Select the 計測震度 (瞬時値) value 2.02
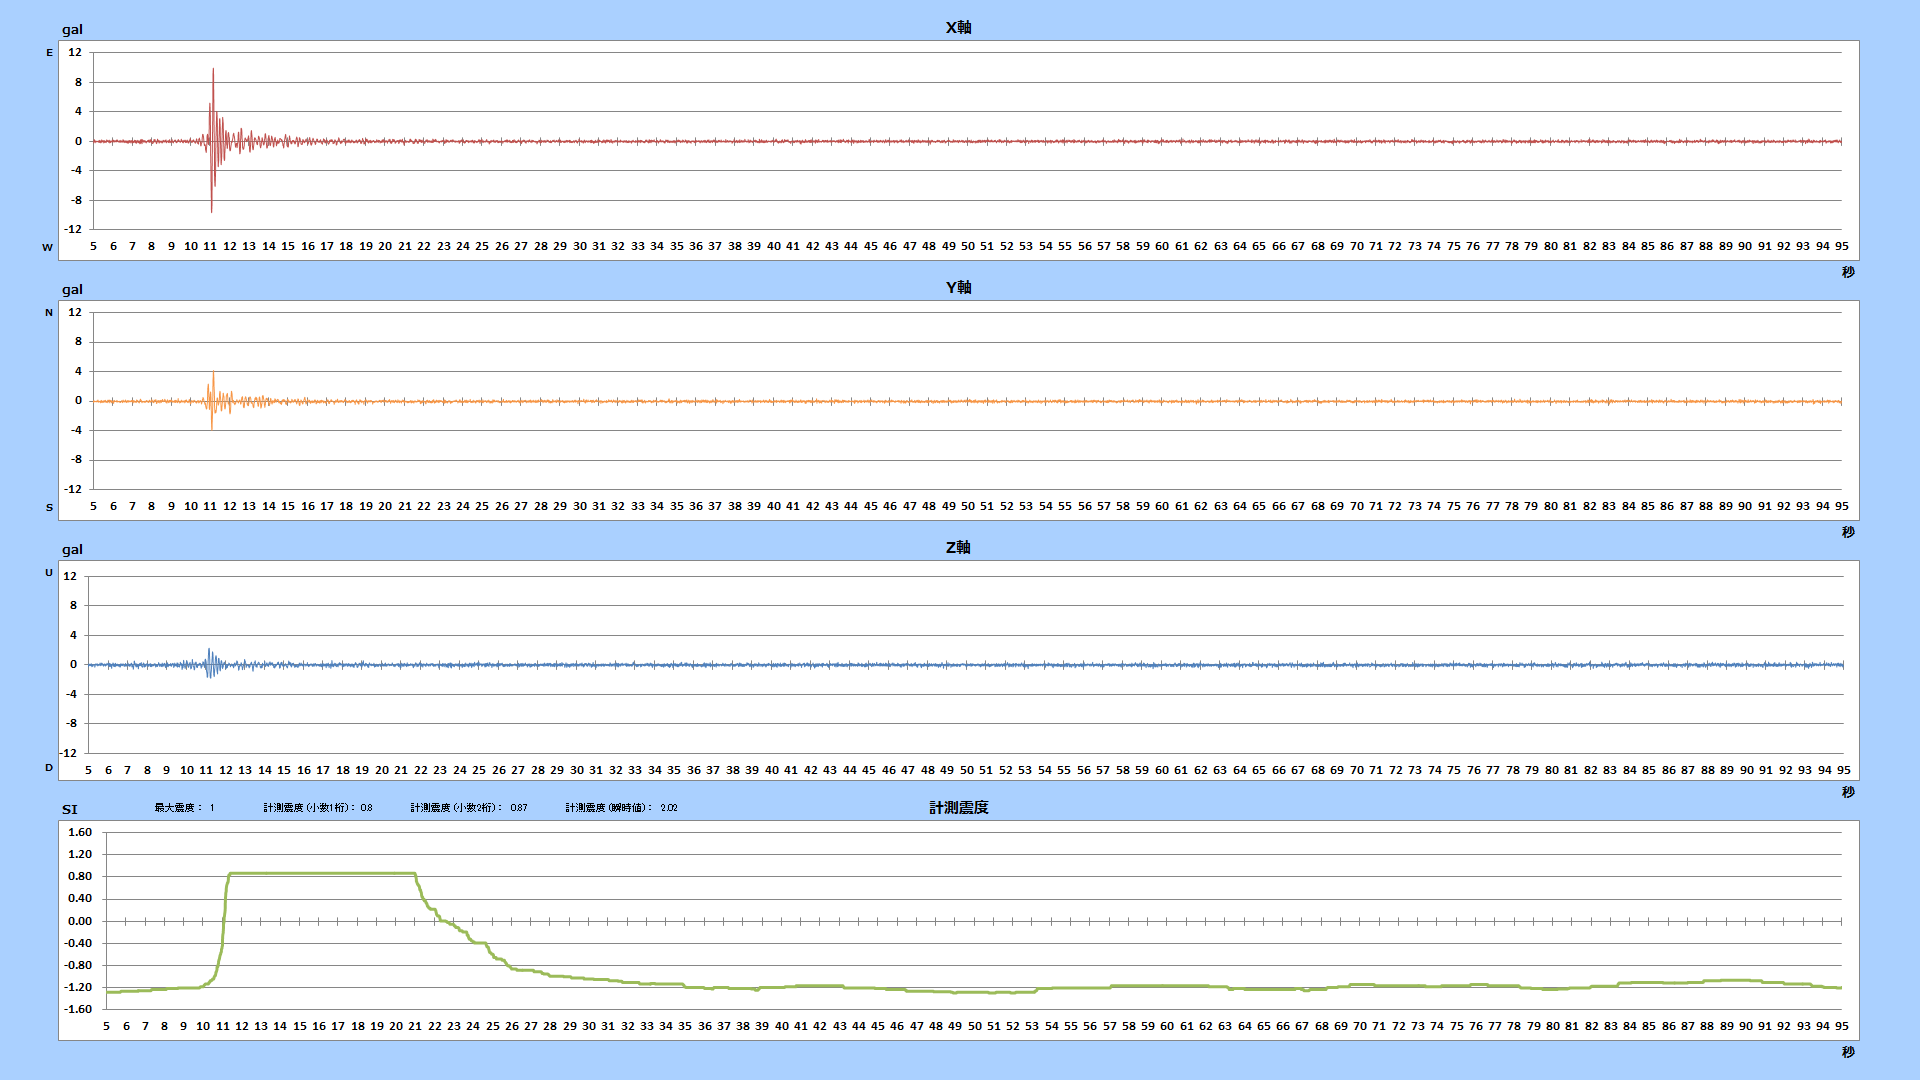 (669, 807)
